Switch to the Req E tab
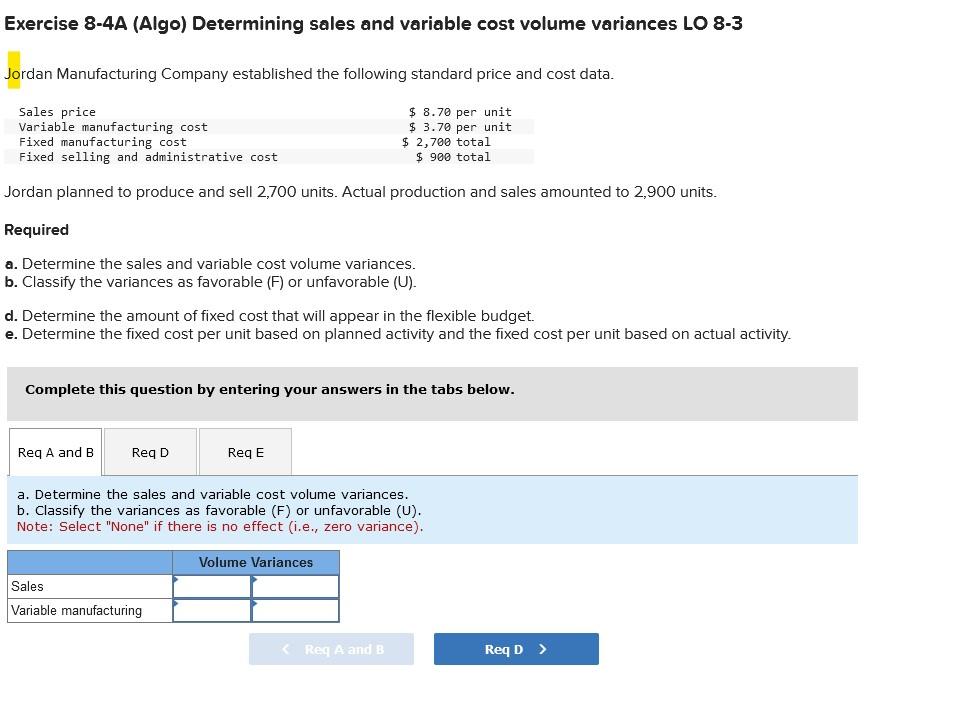Viewport: 971px width, 703px height. tap(245, 452)
